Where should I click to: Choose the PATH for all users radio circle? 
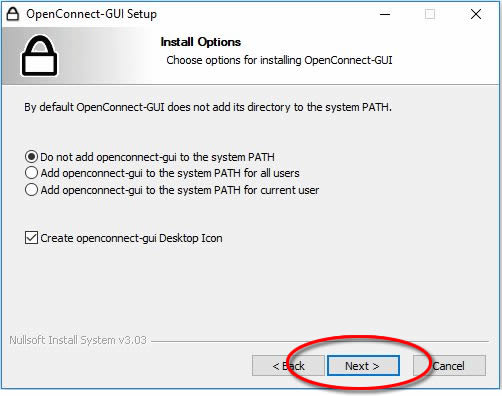31,173
